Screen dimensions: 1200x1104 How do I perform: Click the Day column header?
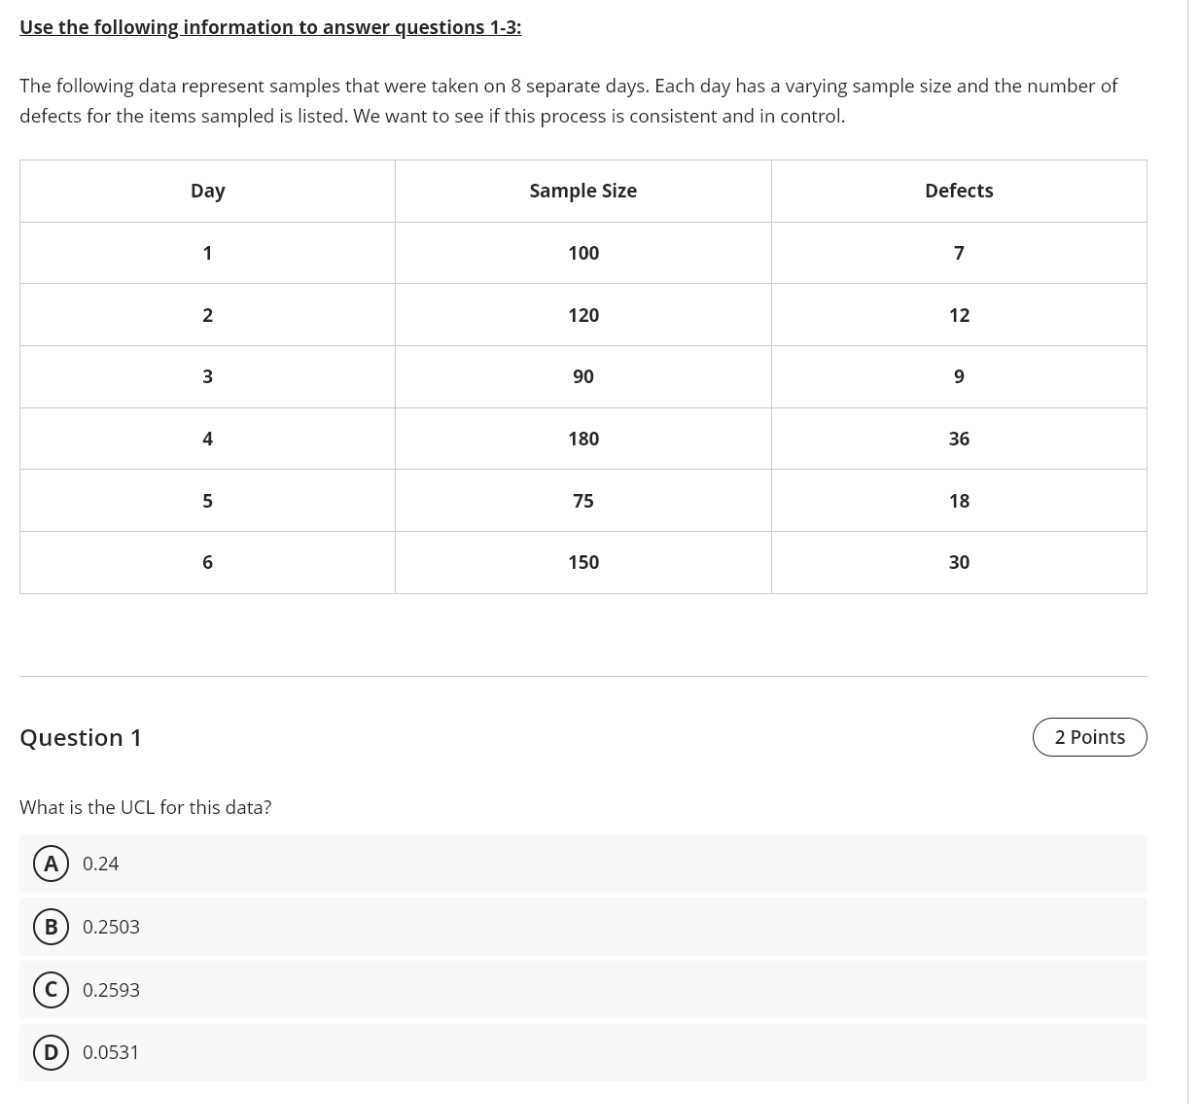point(206,190)
